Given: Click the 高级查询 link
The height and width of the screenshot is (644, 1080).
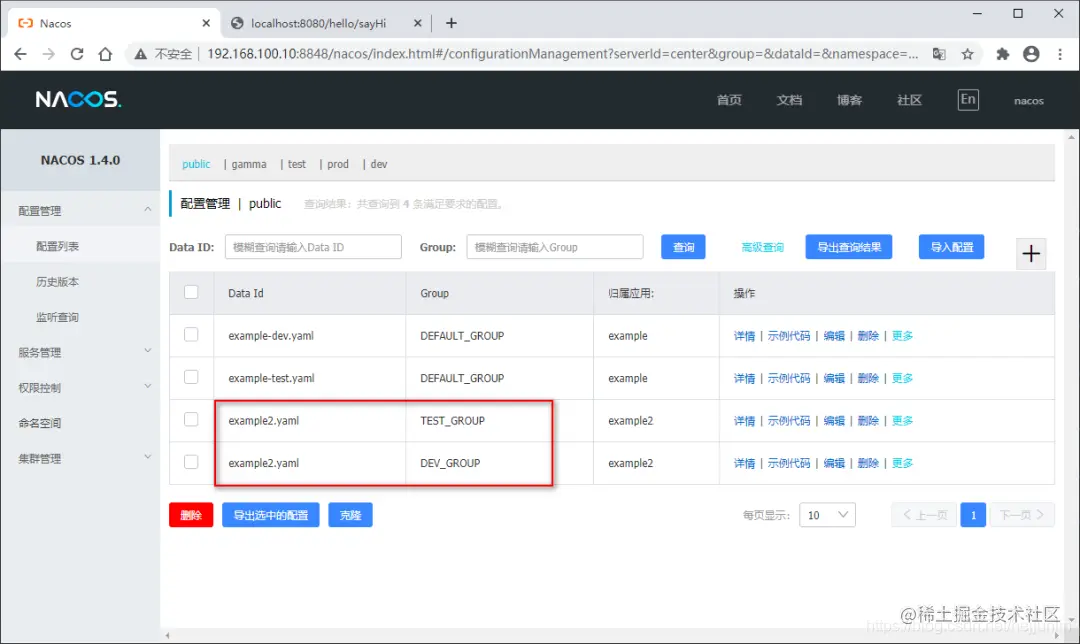Looking at the screenshot, I should [x=762, y=247].
